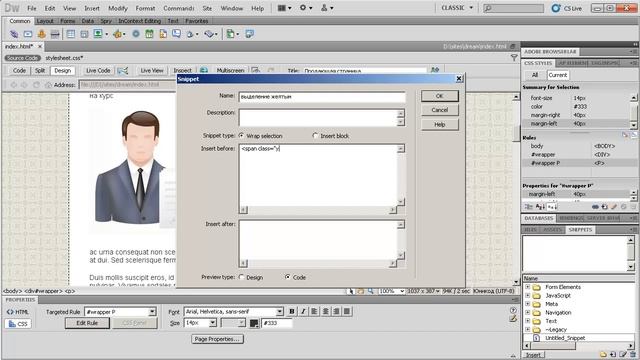640x360 pixels.
Task: Open Page Properties
Action: 217,339
